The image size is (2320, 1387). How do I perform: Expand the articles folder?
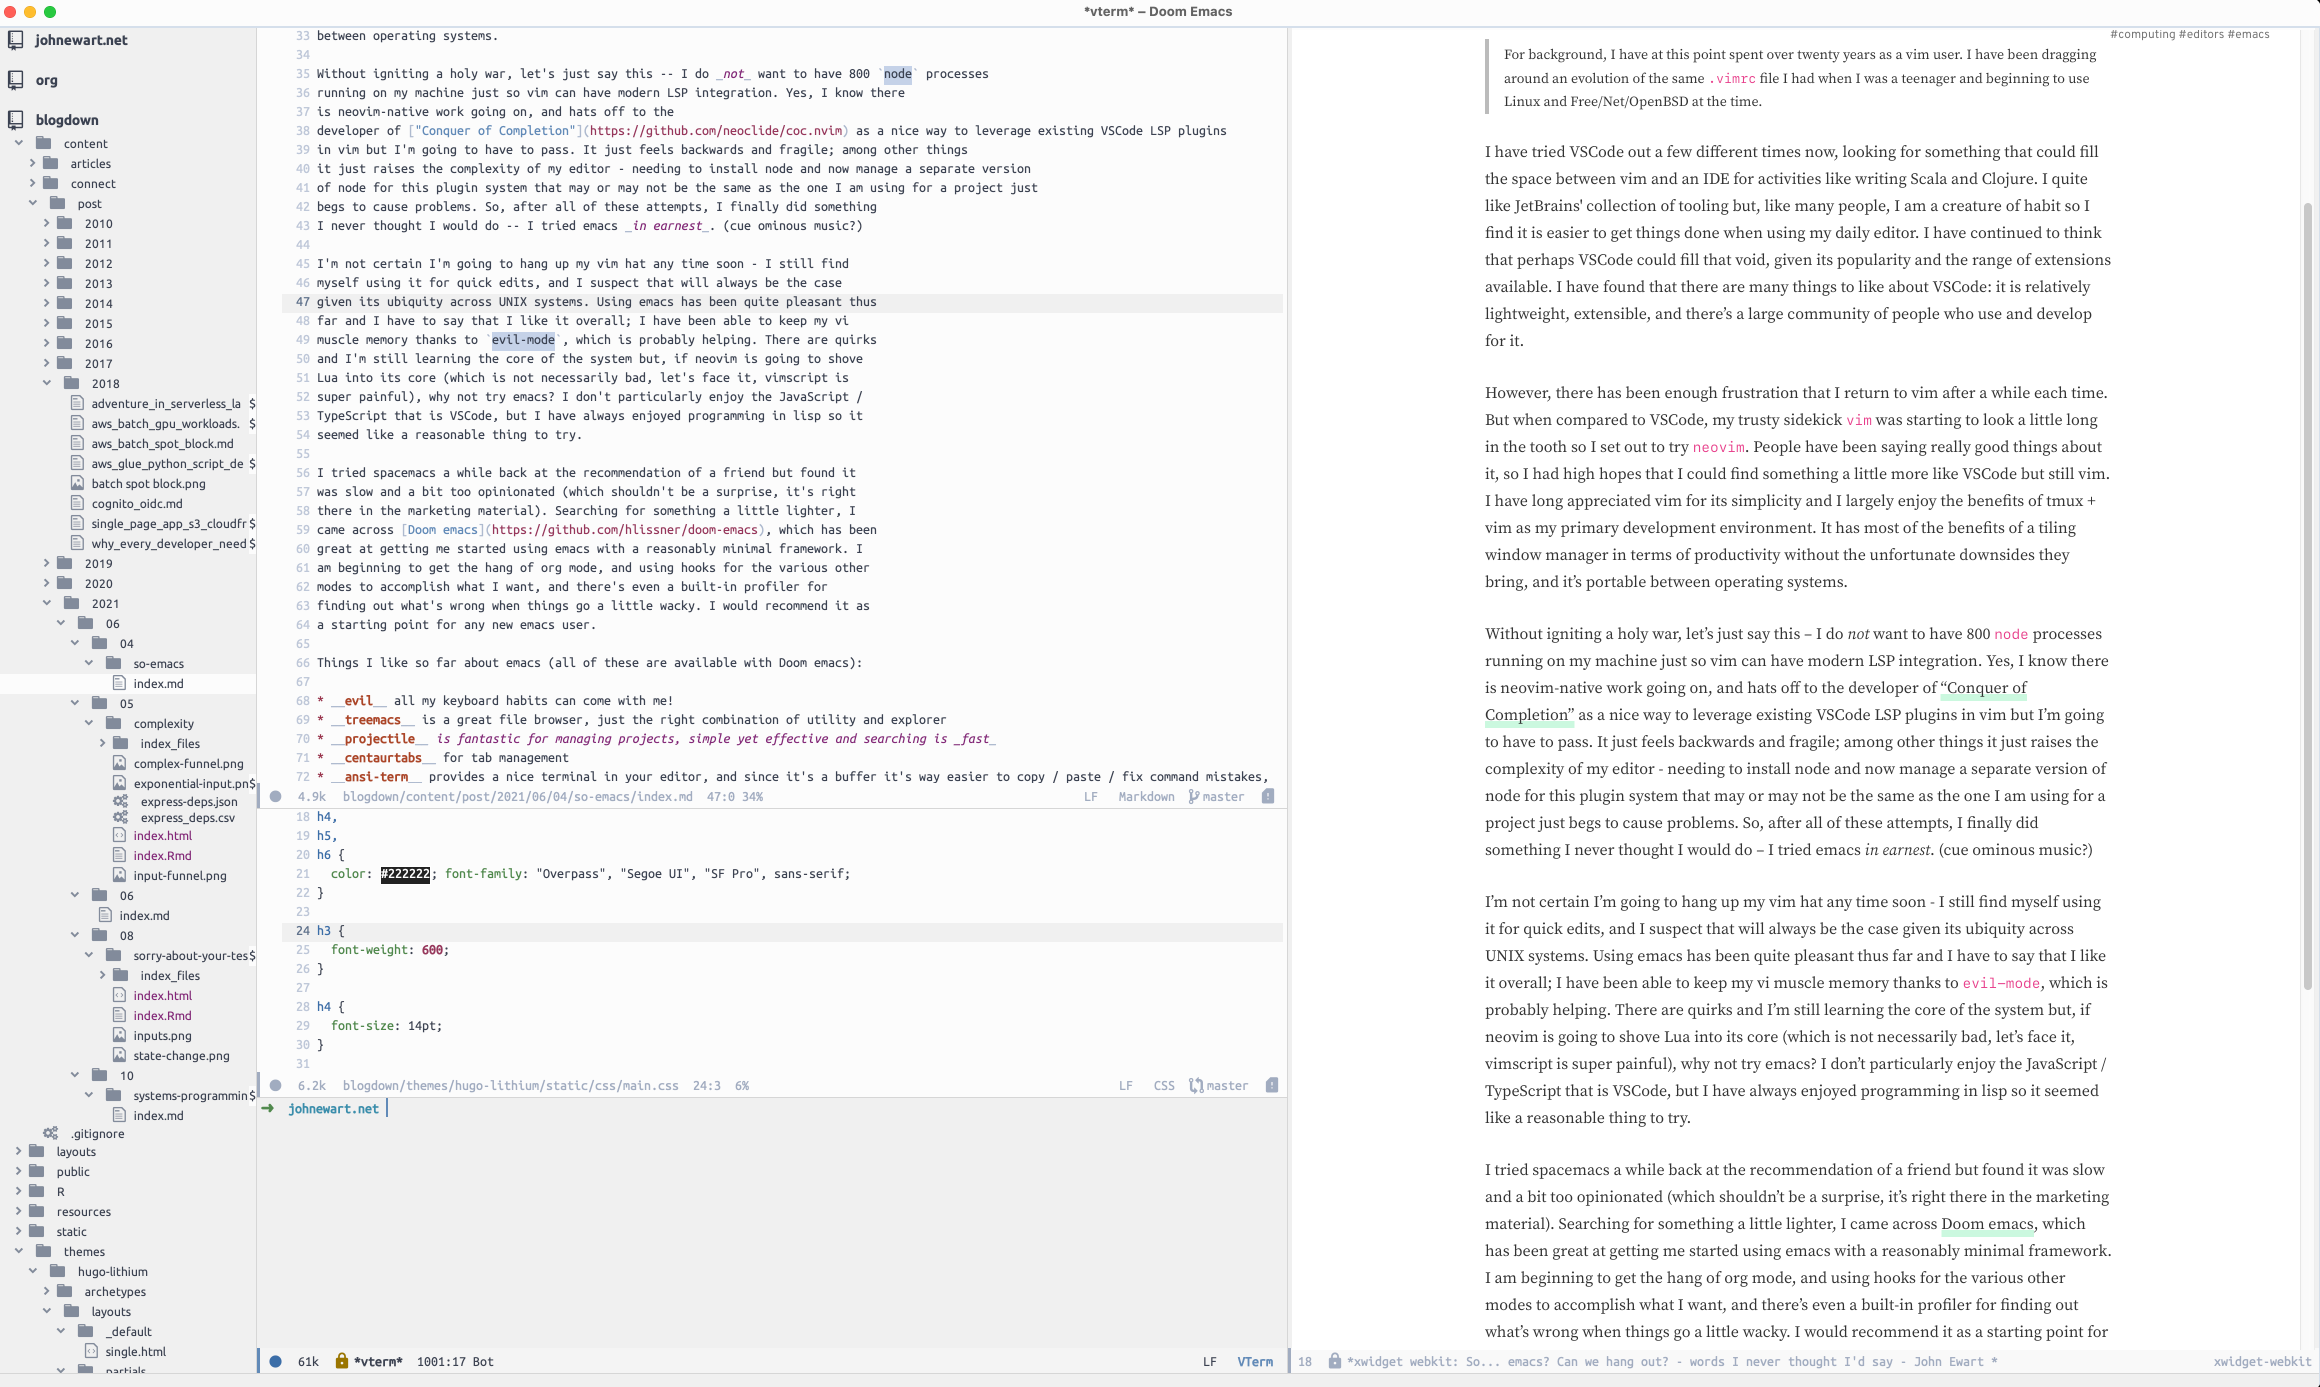(x=32, y=163)
